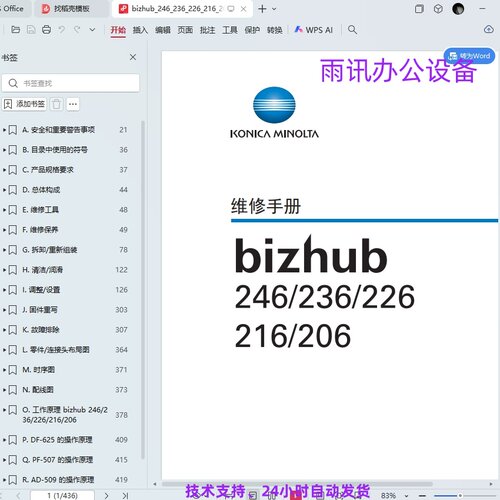Viewport: 500px width, 500px height.
Task: Open the 开始 ribbon tab
Action: (118, 30)
